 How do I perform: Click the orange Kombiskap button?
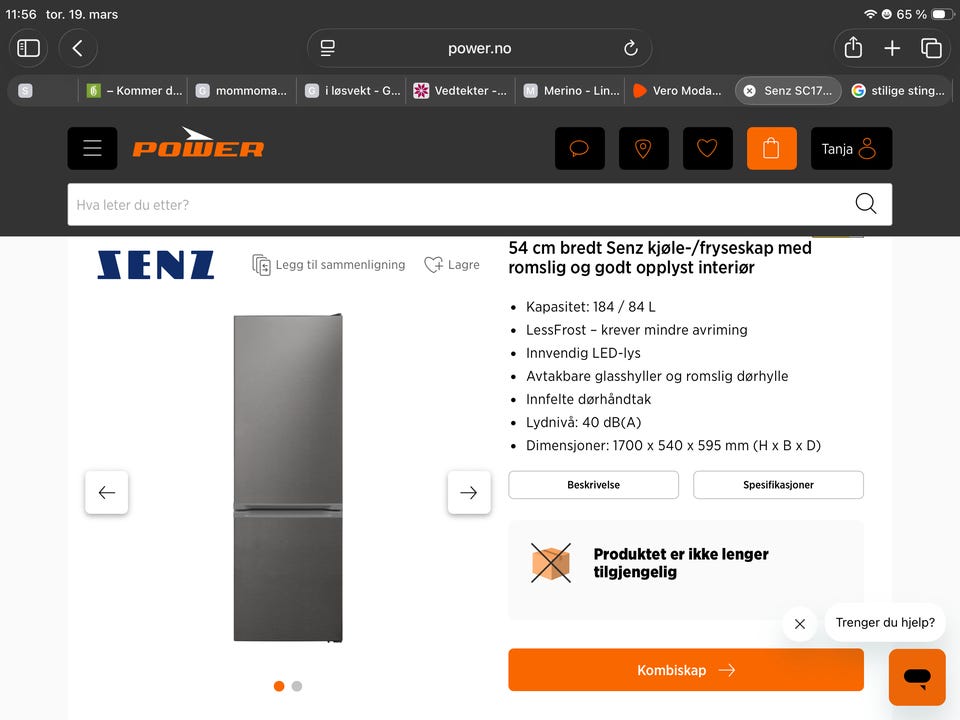(686, 670)
